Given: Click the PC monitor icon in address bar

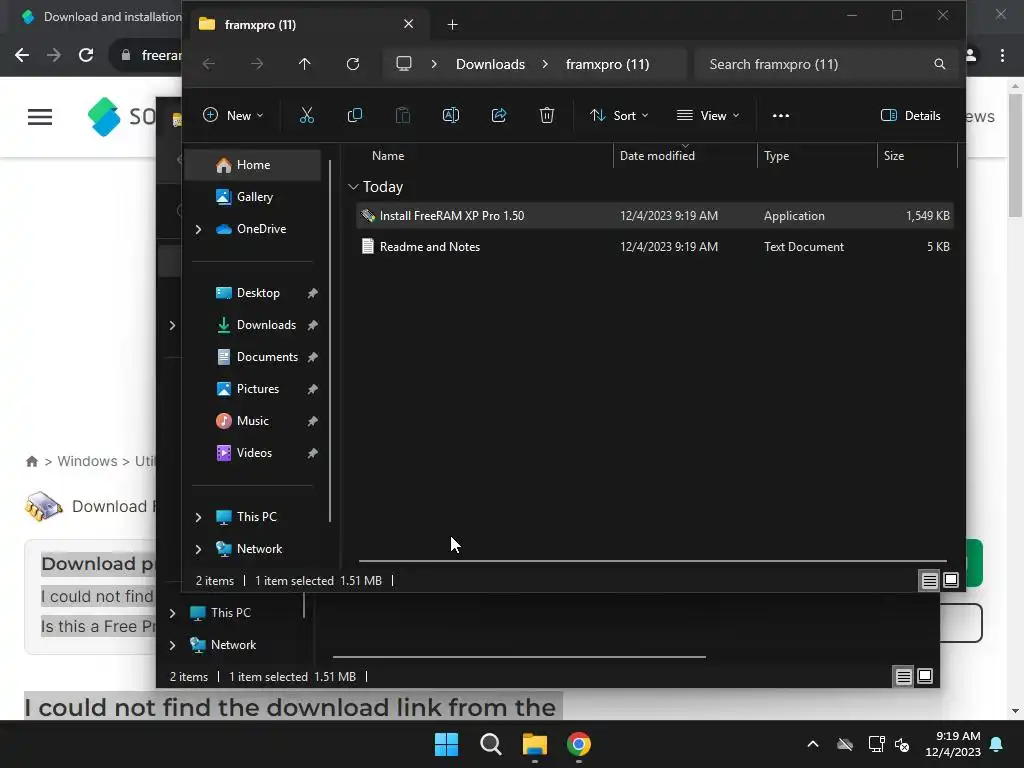Looking at the screenshot, I should [x=404, y=64].
